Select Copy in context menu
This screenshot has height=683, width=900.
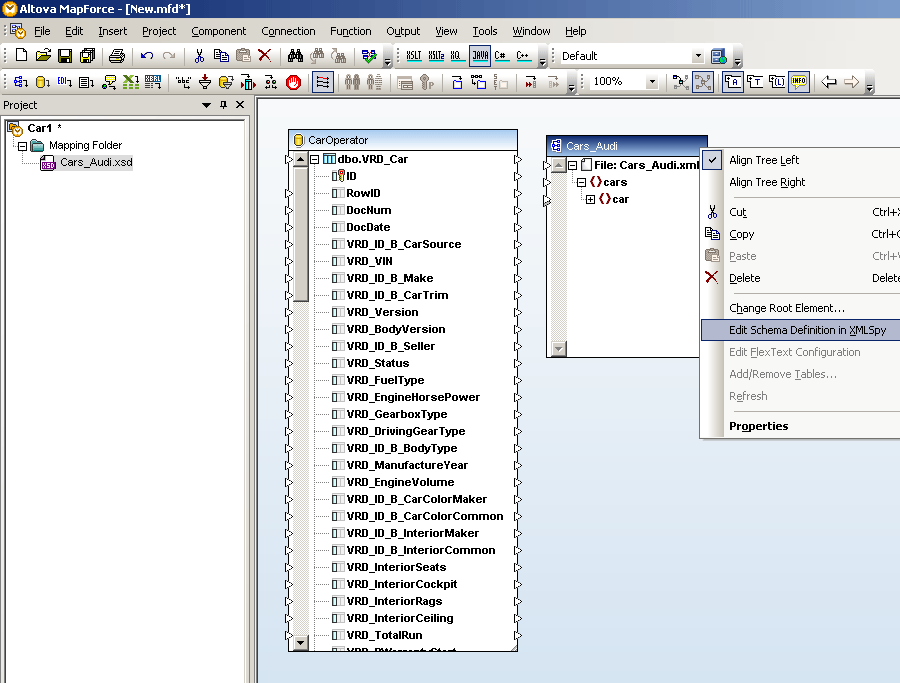coord(800,234)
